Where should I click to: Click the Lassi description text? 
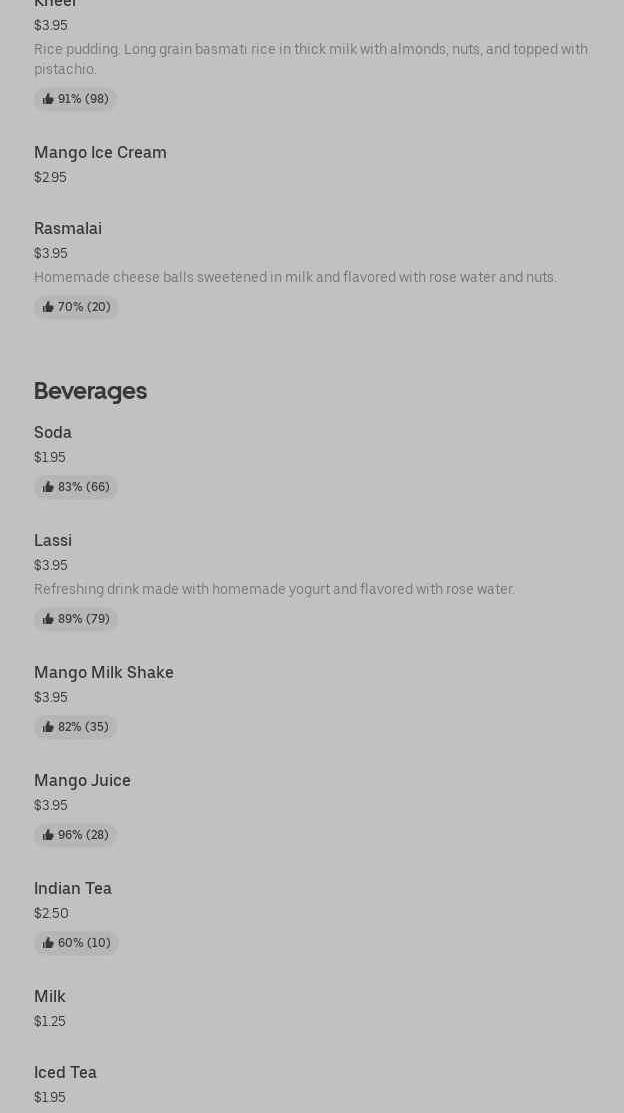274,589
